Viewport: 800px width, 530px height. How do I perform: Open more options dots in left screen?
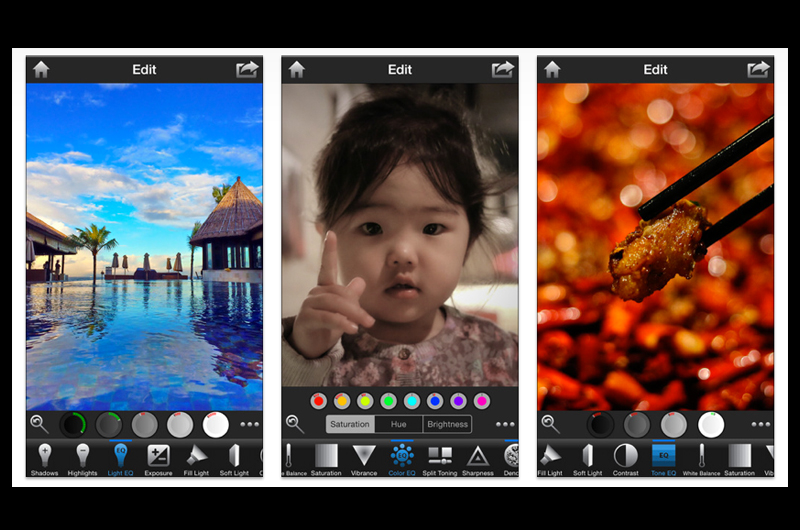249,424
